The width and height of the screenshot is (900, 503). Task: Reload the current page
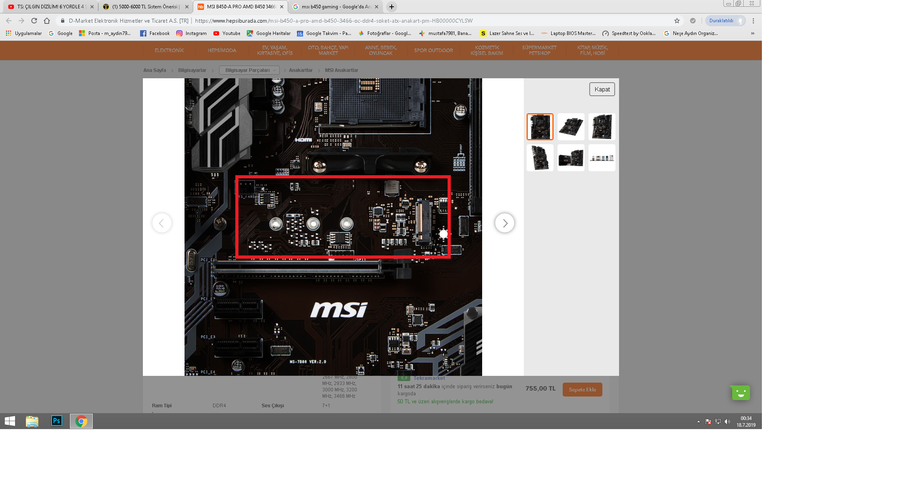point(34,21)
